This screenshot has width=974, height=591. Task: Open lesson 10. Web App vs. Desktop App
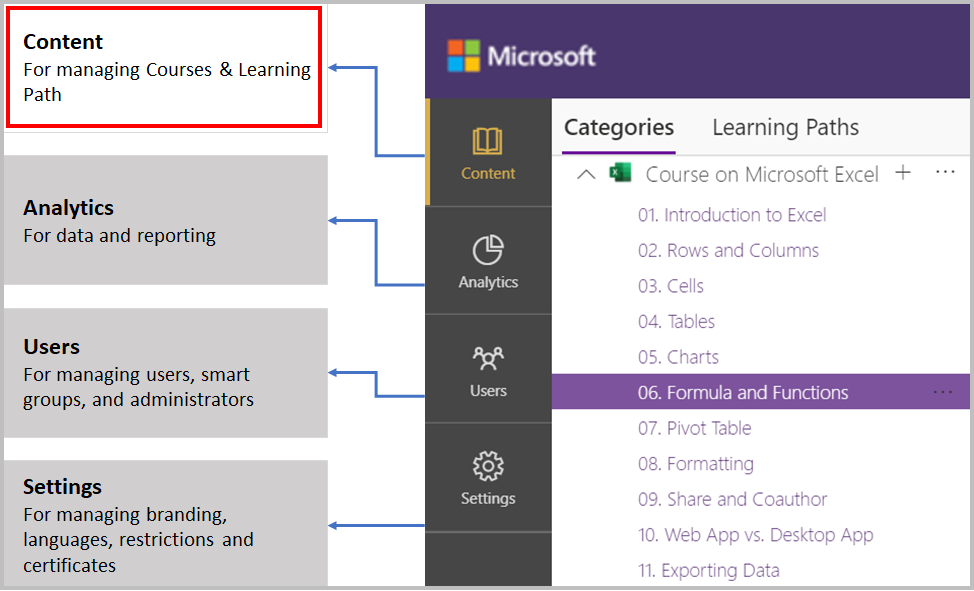tap(755, 535)
